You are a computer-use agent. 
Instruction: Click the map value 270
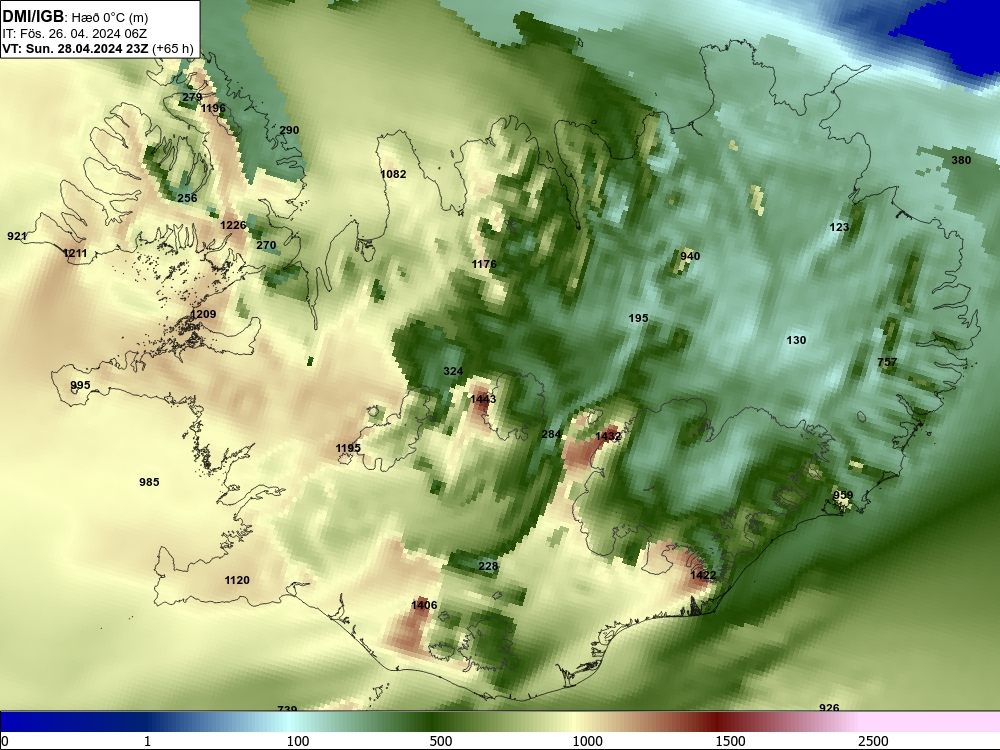pyautogui.click(x=266, y=245)
